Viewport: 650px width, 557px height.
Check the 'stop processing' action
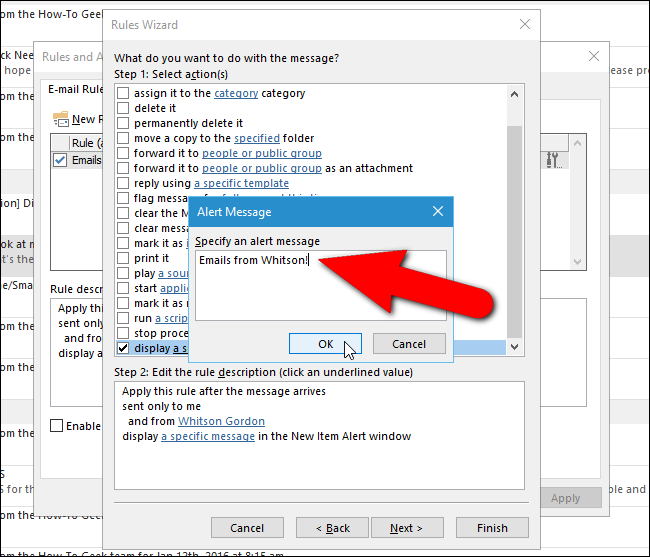tap(123, 333)
